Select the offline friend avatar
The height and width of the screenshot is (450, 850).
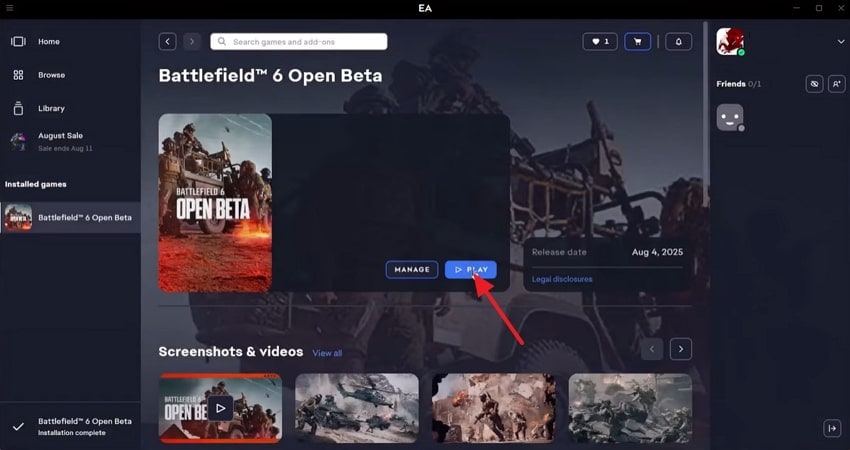(730, 118)
